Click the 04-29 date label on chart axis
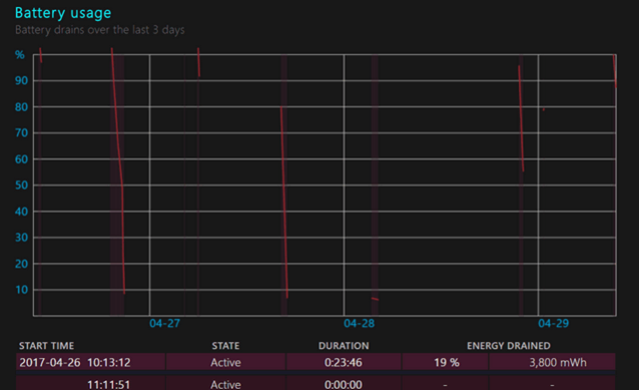The image size is (639, 390). click(x=553, y=324)
